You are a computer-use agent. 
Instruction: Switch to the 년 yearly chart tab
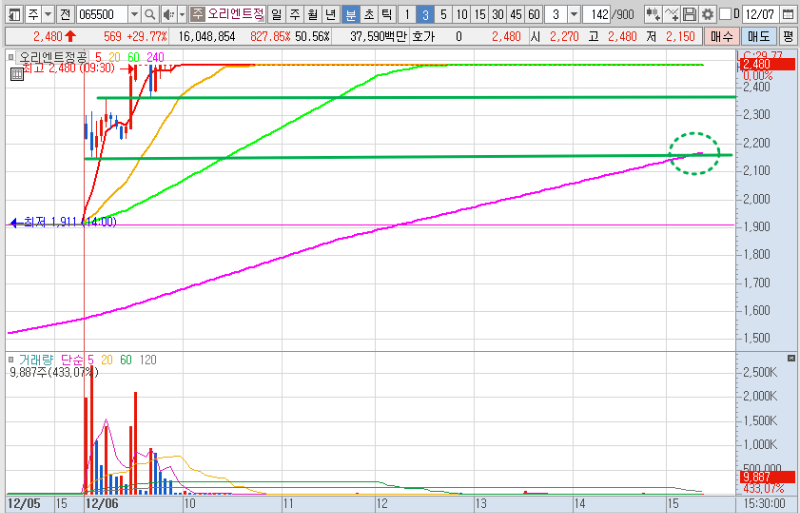coord(331,14)
